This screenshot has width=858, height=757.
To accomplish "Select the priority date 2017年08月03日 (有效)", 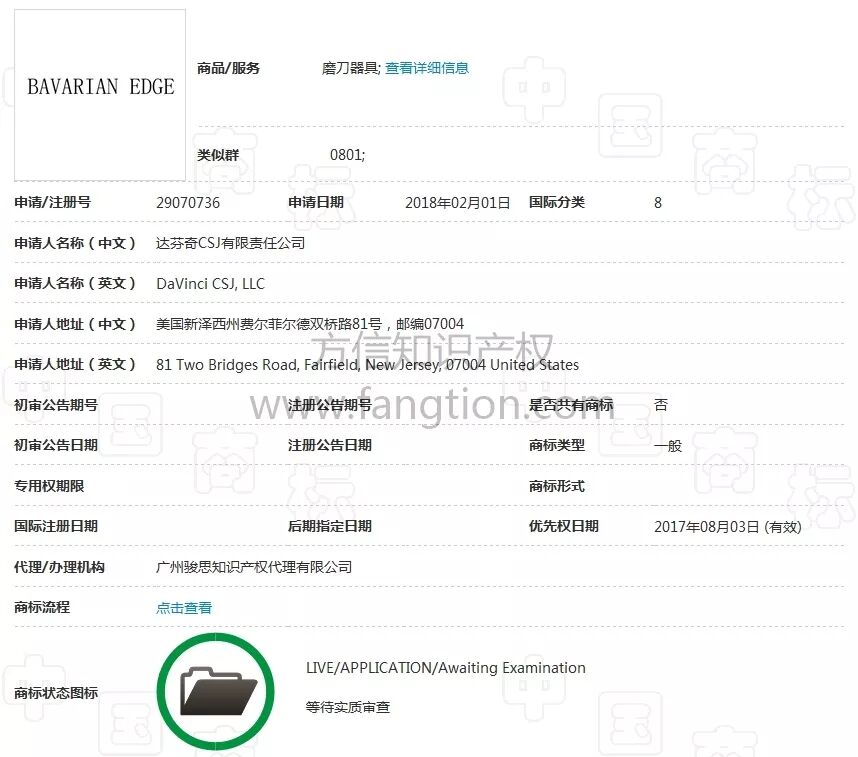I will [728, 527].
